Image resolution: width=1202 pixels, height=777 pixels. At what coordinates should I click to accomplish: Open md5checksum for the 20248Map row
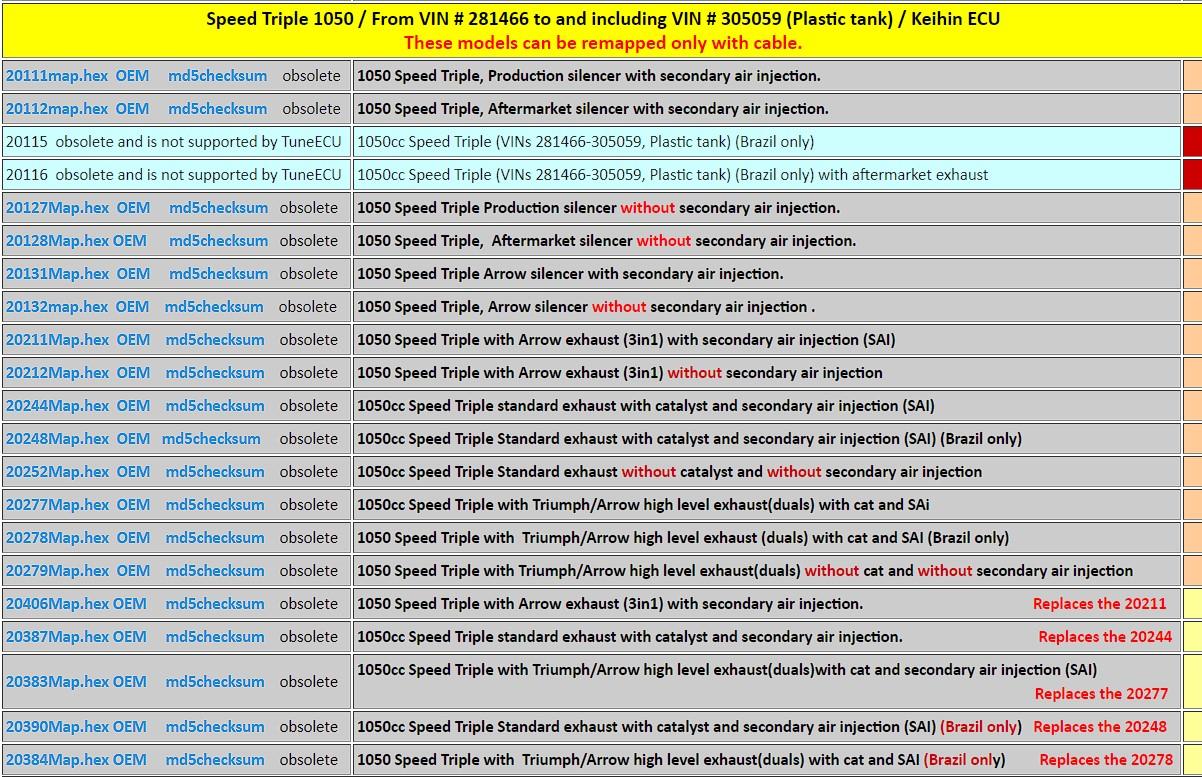(x=211, y=438)
